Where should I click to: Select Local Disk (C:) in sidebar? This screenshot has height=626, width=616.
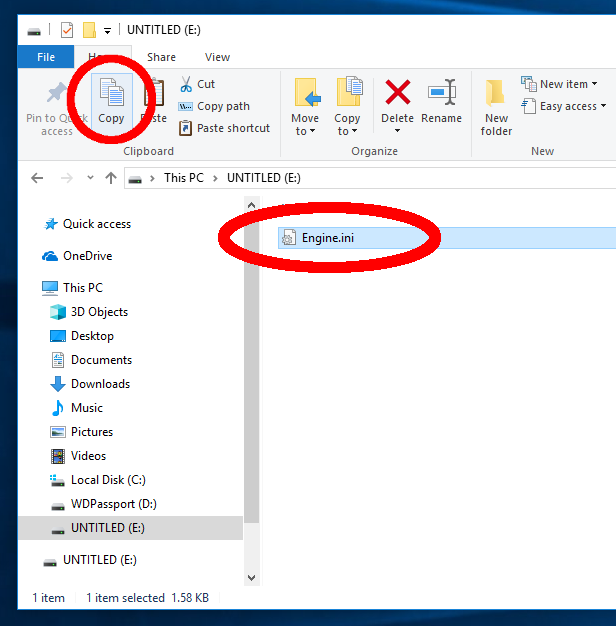[x=111, y=480]
